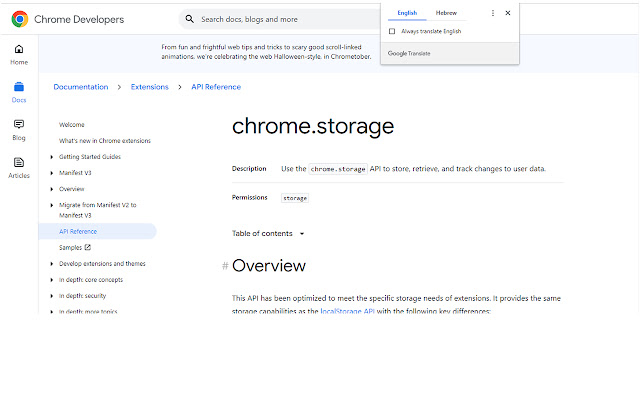Click the chrome.storage page heading
Viewport: 640px width, 400px height.
tap(313, 126)
